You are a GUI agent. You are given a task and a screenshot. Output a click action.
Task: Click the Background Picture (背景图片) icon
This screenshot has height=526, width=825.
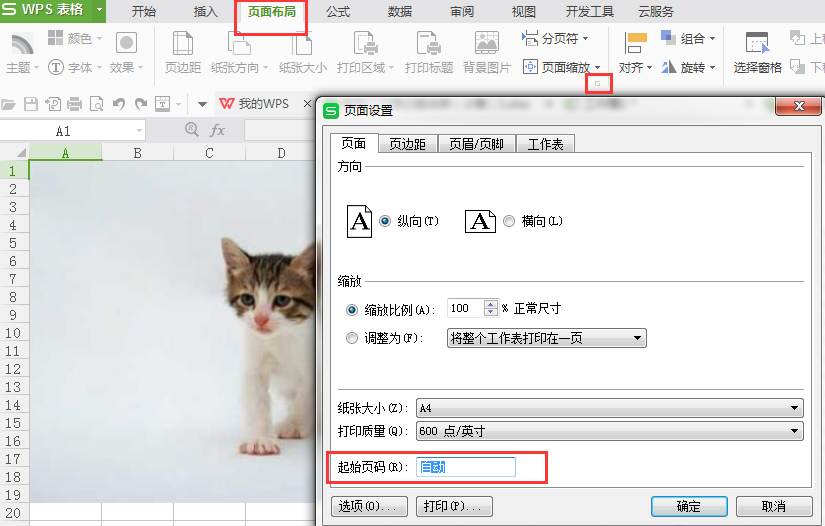[x=487, y=46]
